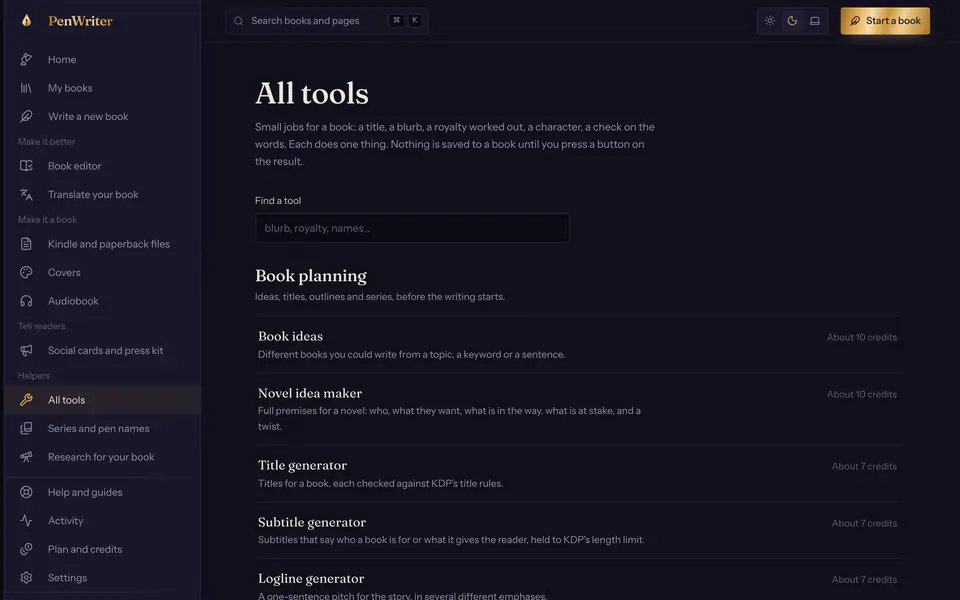Click About 7 credits beside Logline generator
The width and height of the screenshot is (960, 600).
coord(864,580)
